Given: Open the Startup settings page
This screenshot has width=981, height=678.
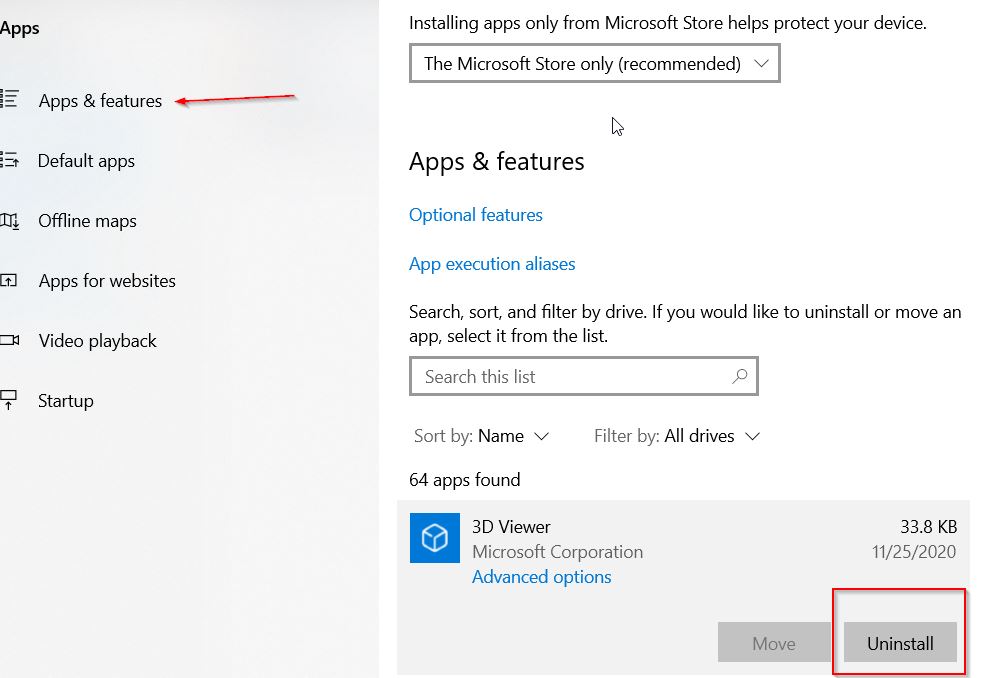Looking at the screenshot, I should click(66, 401).
